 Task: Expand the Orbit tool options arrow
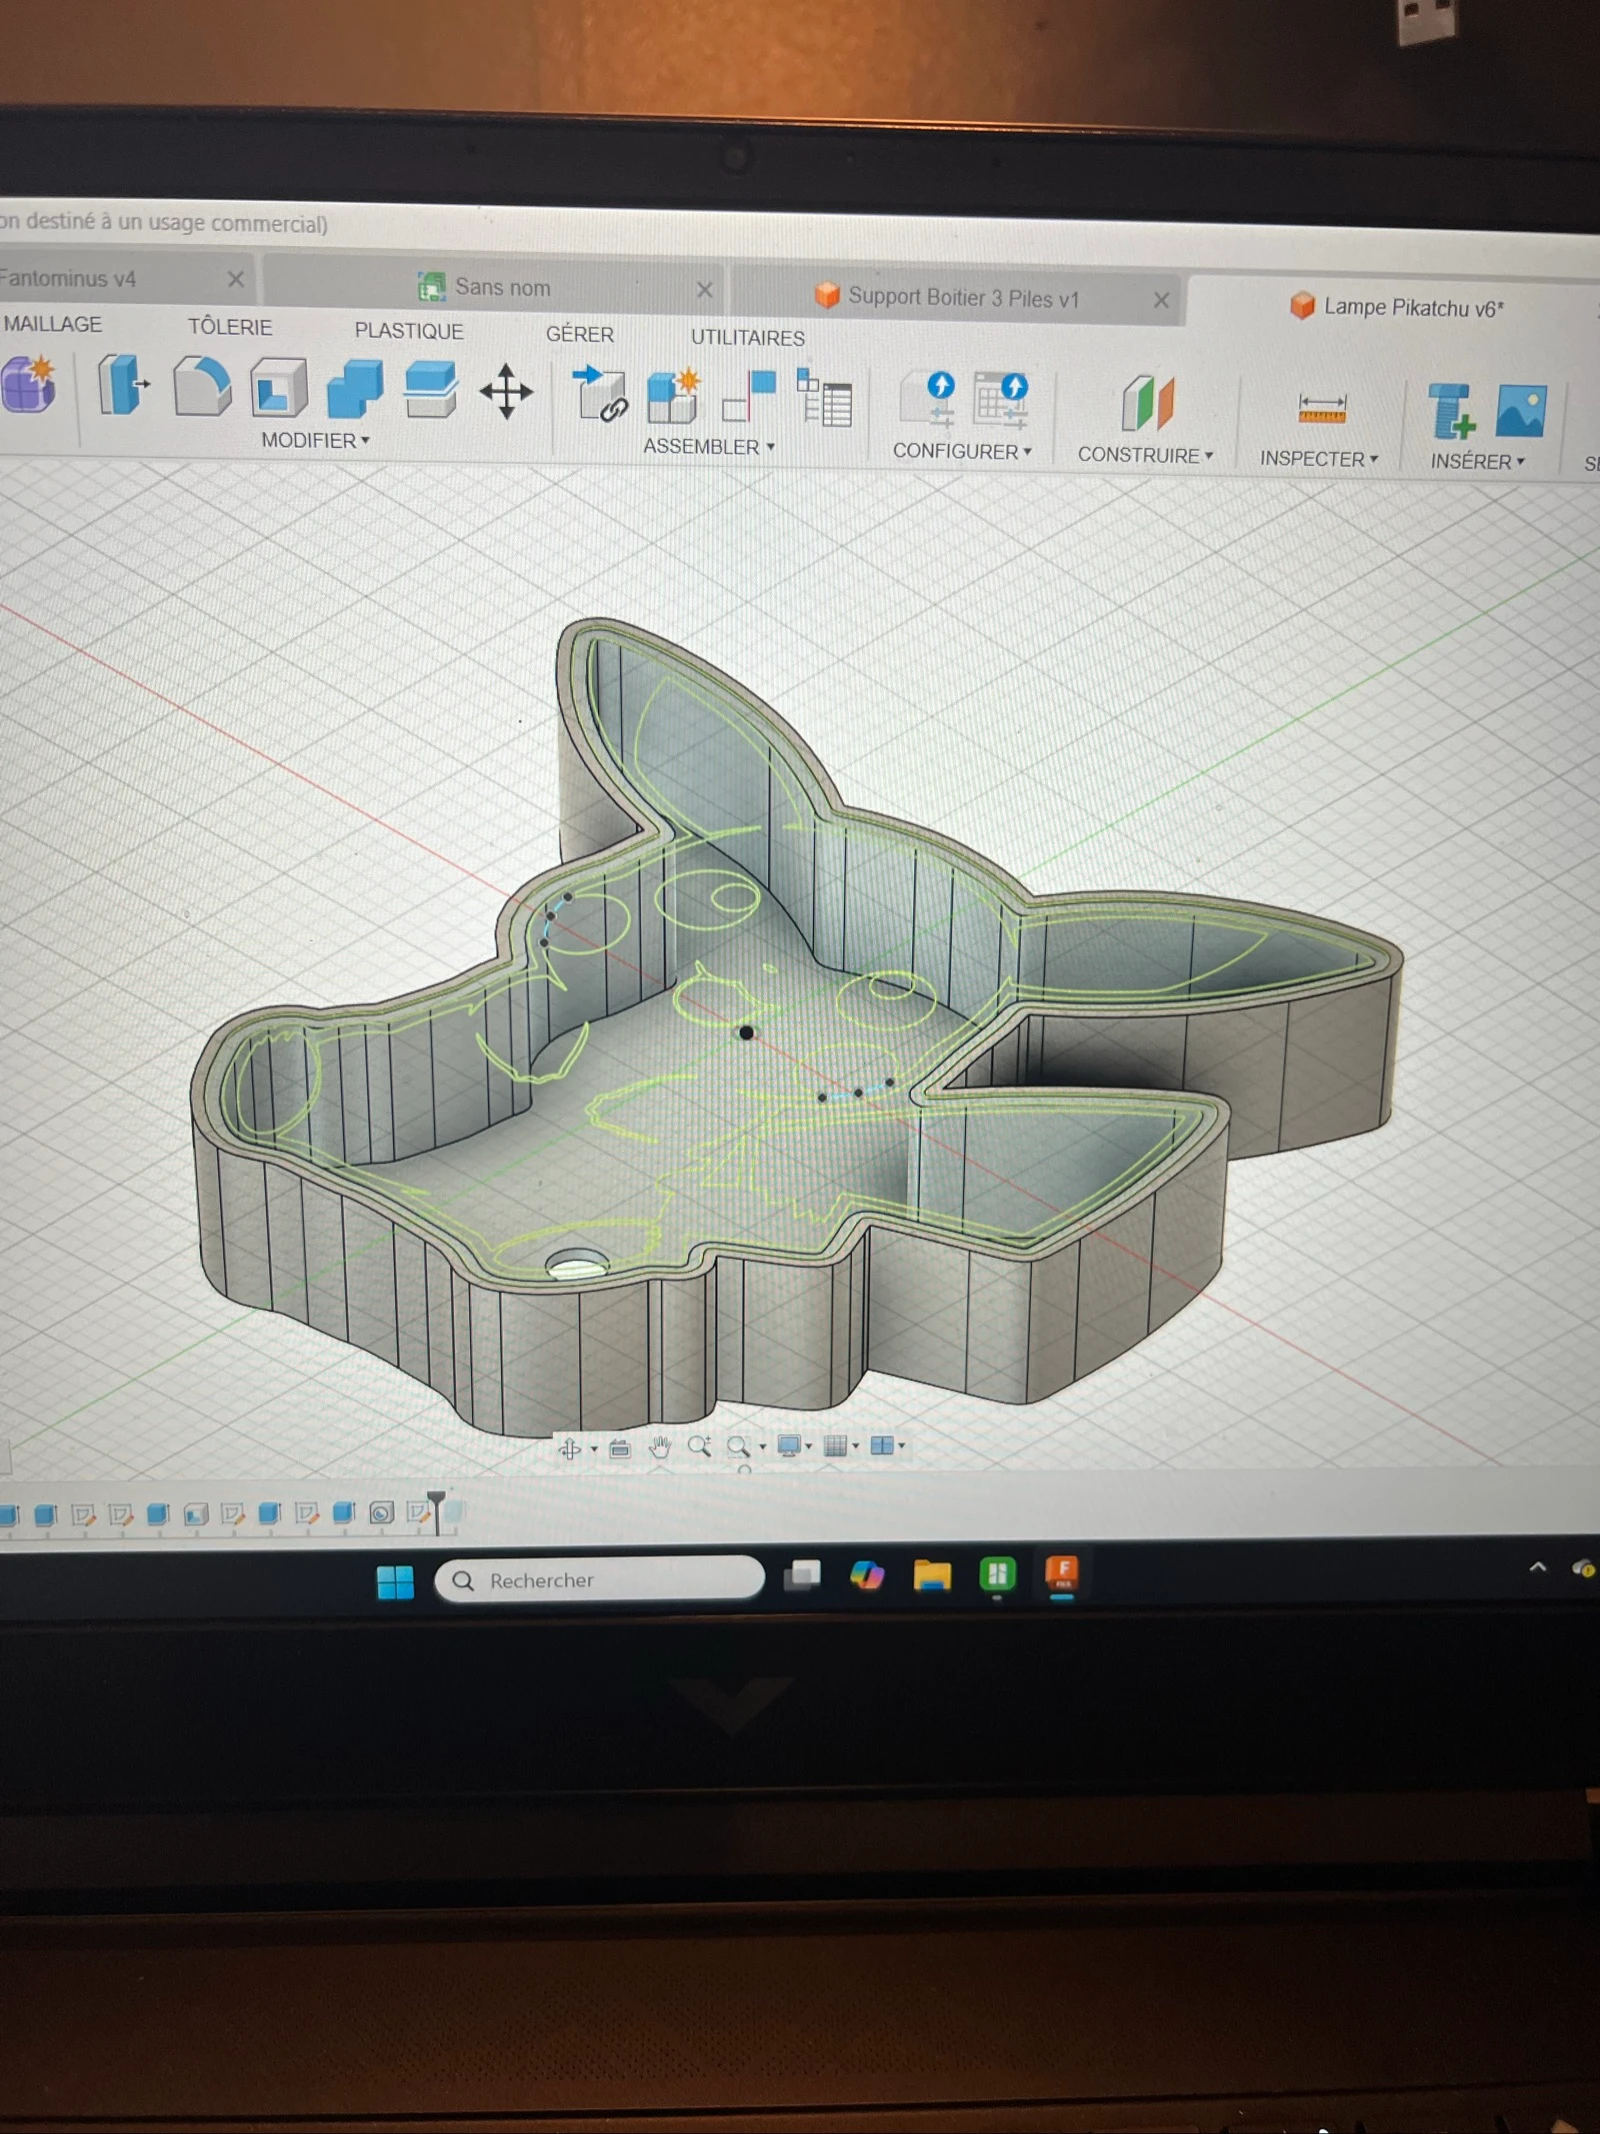[594, 1448]
